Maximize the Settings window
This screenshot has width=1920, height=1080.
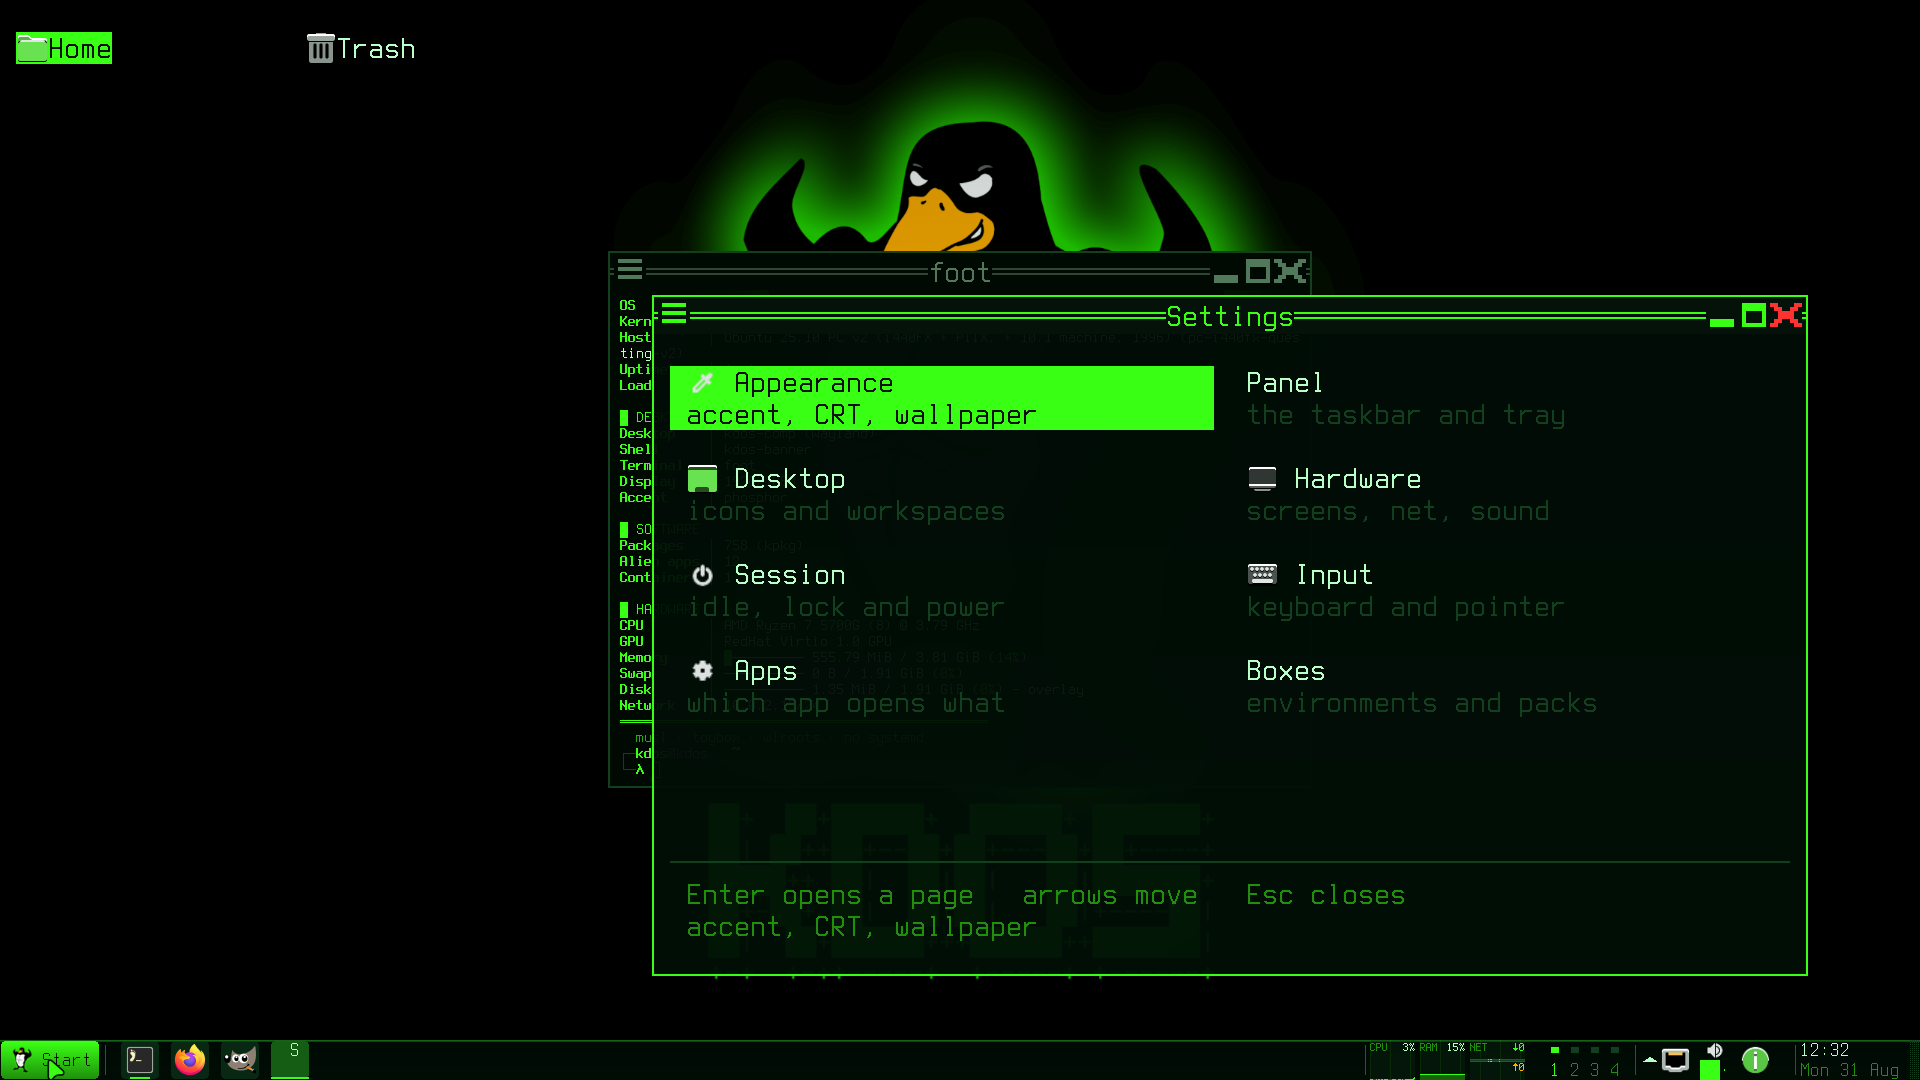[1753, 316]
